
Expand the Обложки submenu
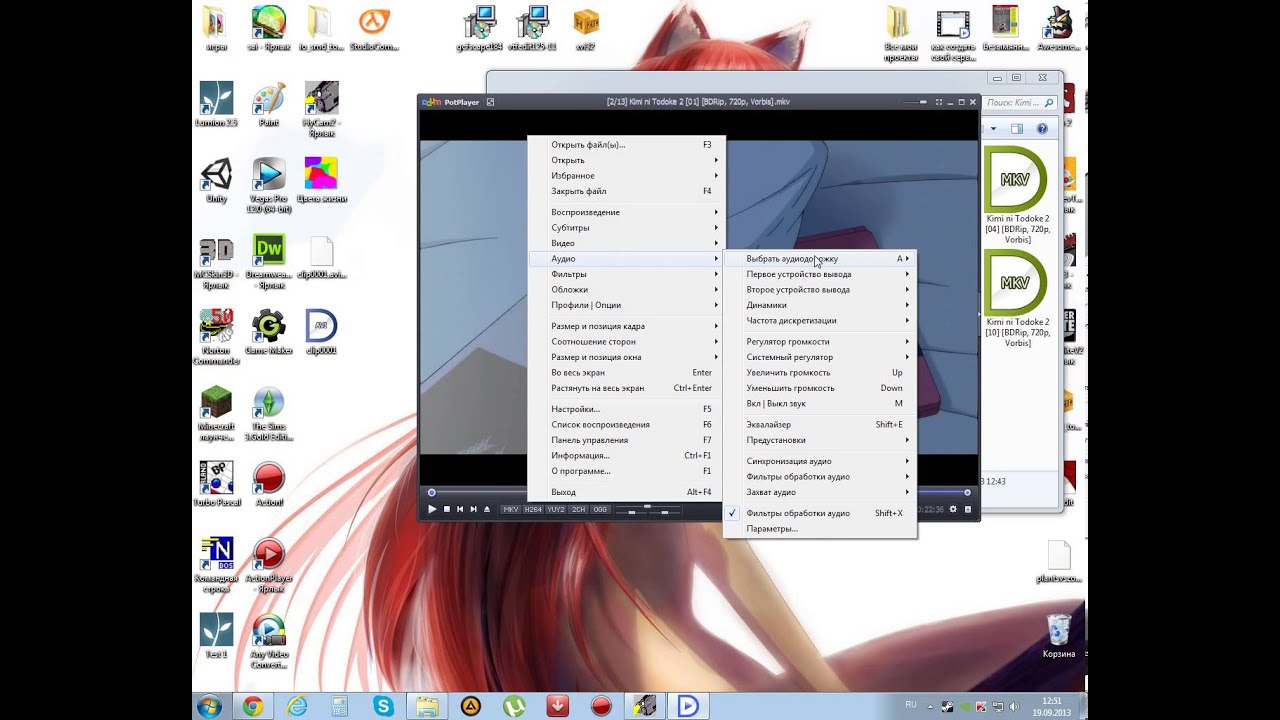(x=626, y=290)
